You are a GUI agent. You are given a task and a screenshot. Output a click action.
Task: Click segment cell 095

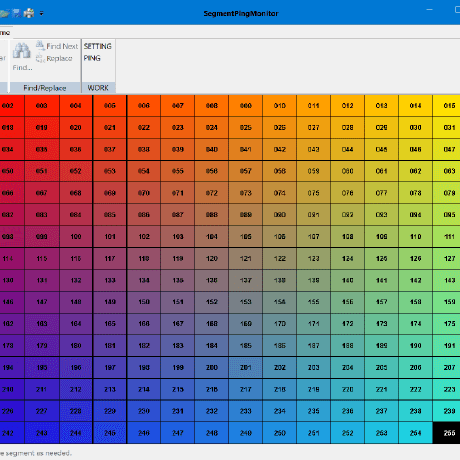point(446,215)
